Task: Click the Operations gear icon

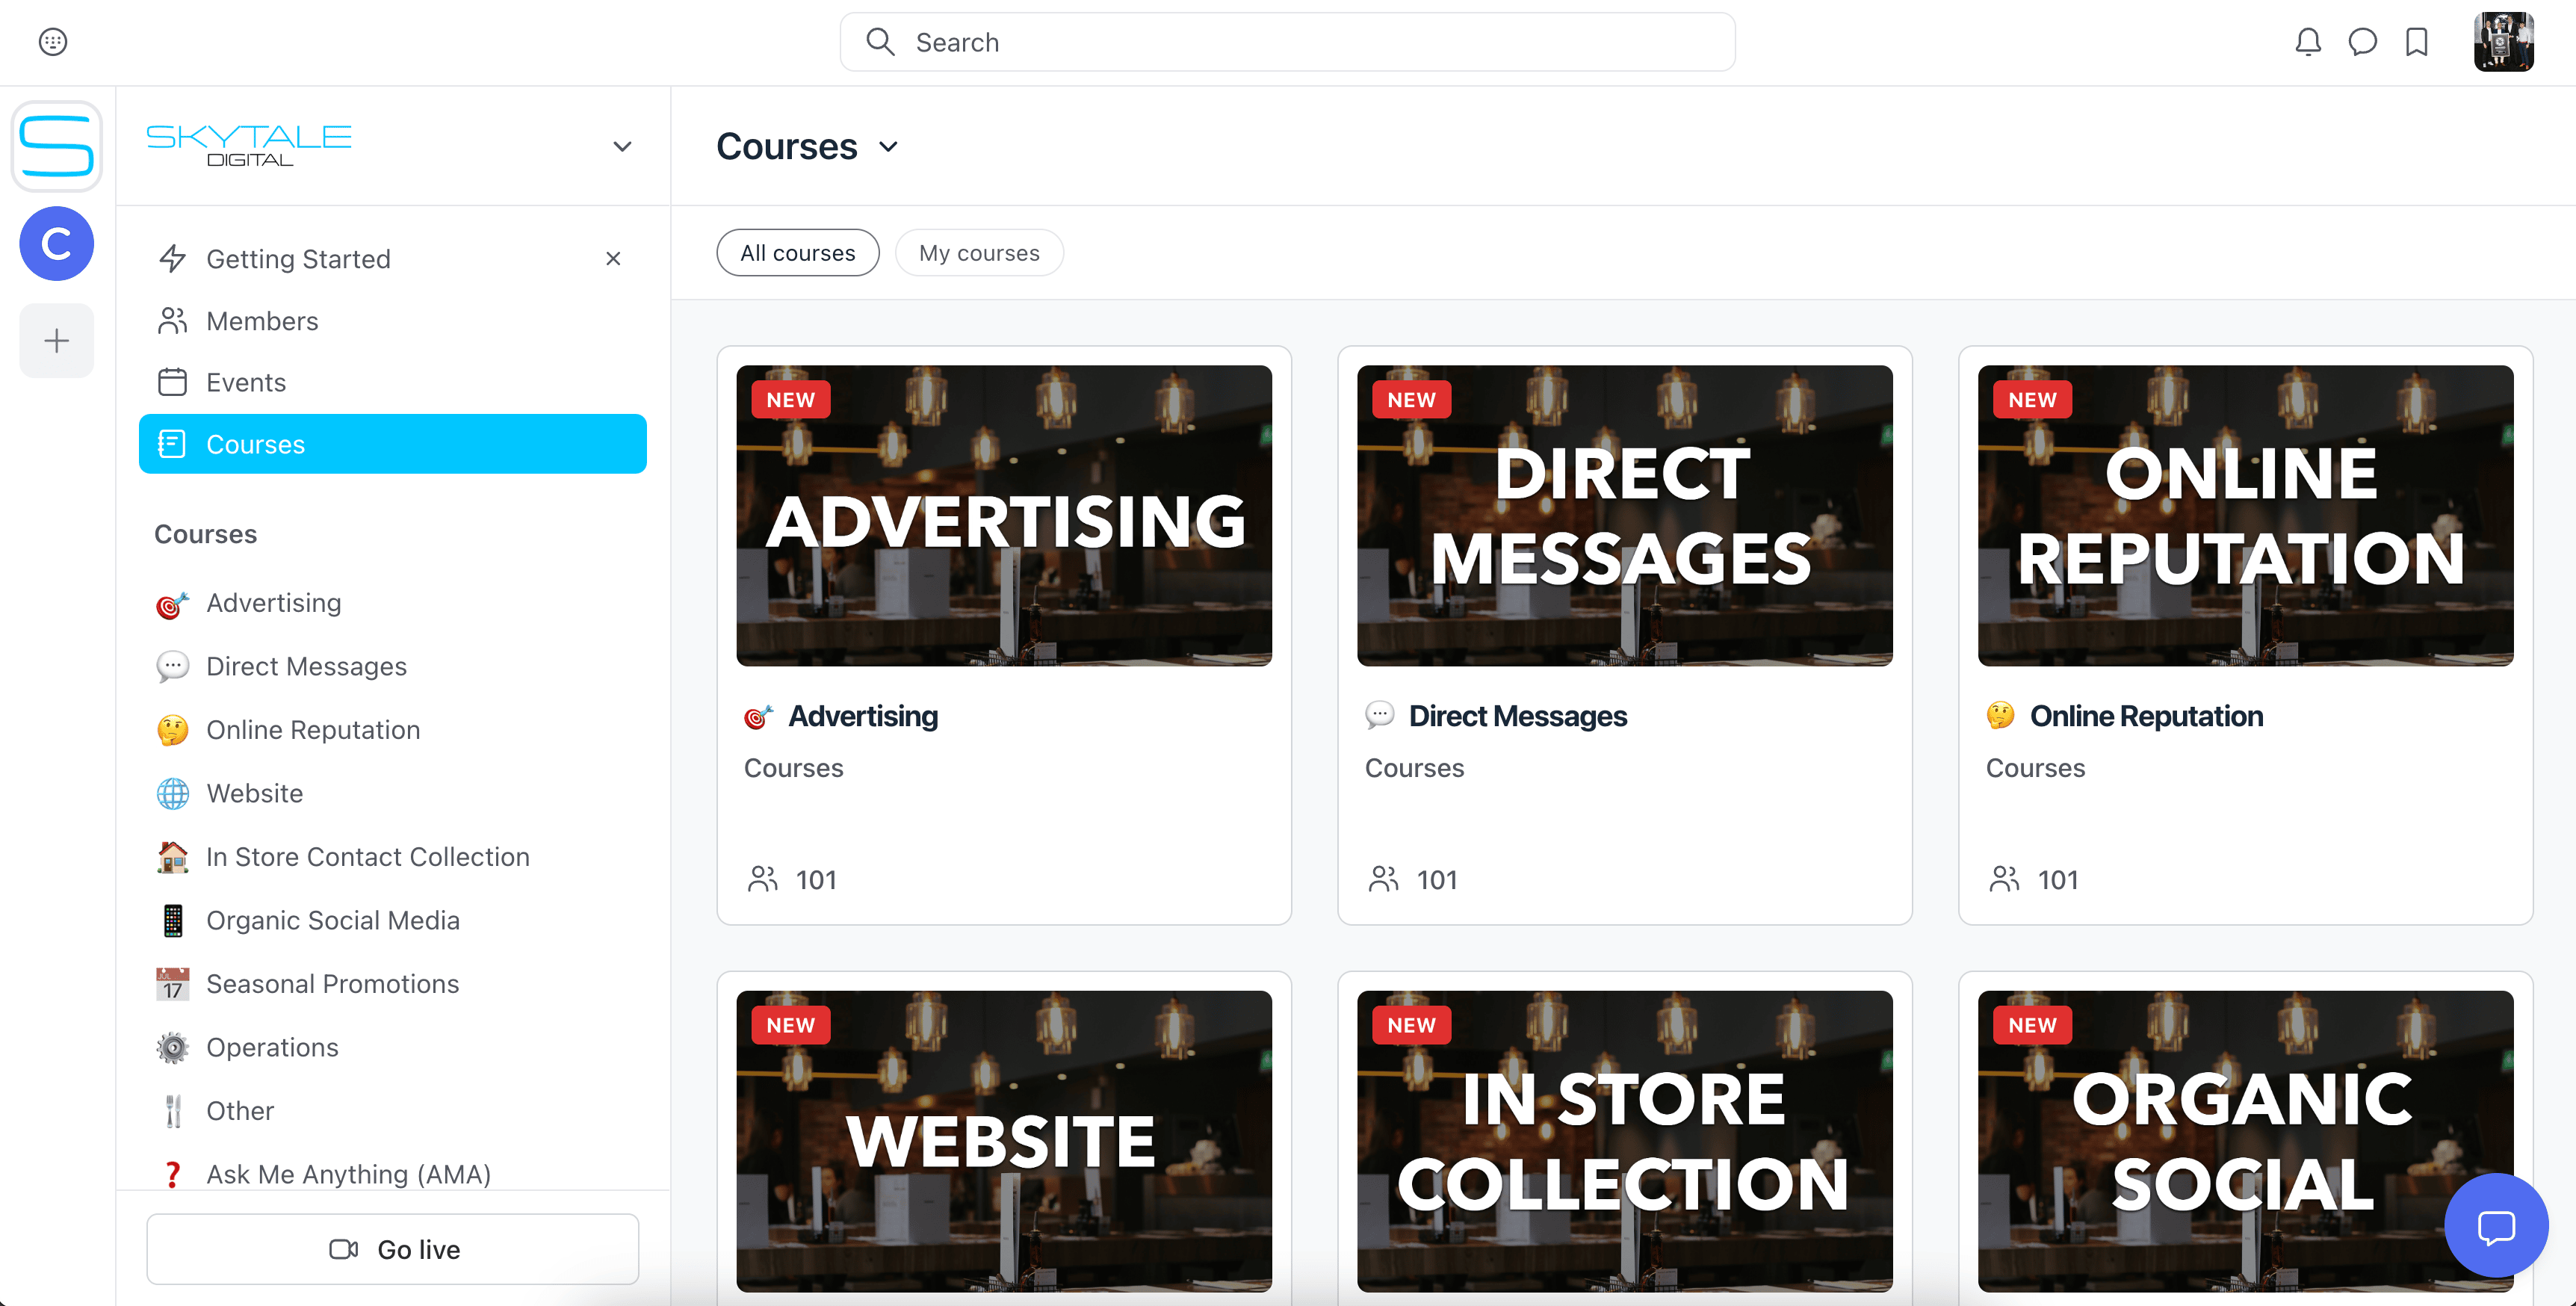Action: click(x=172, y=1048)
